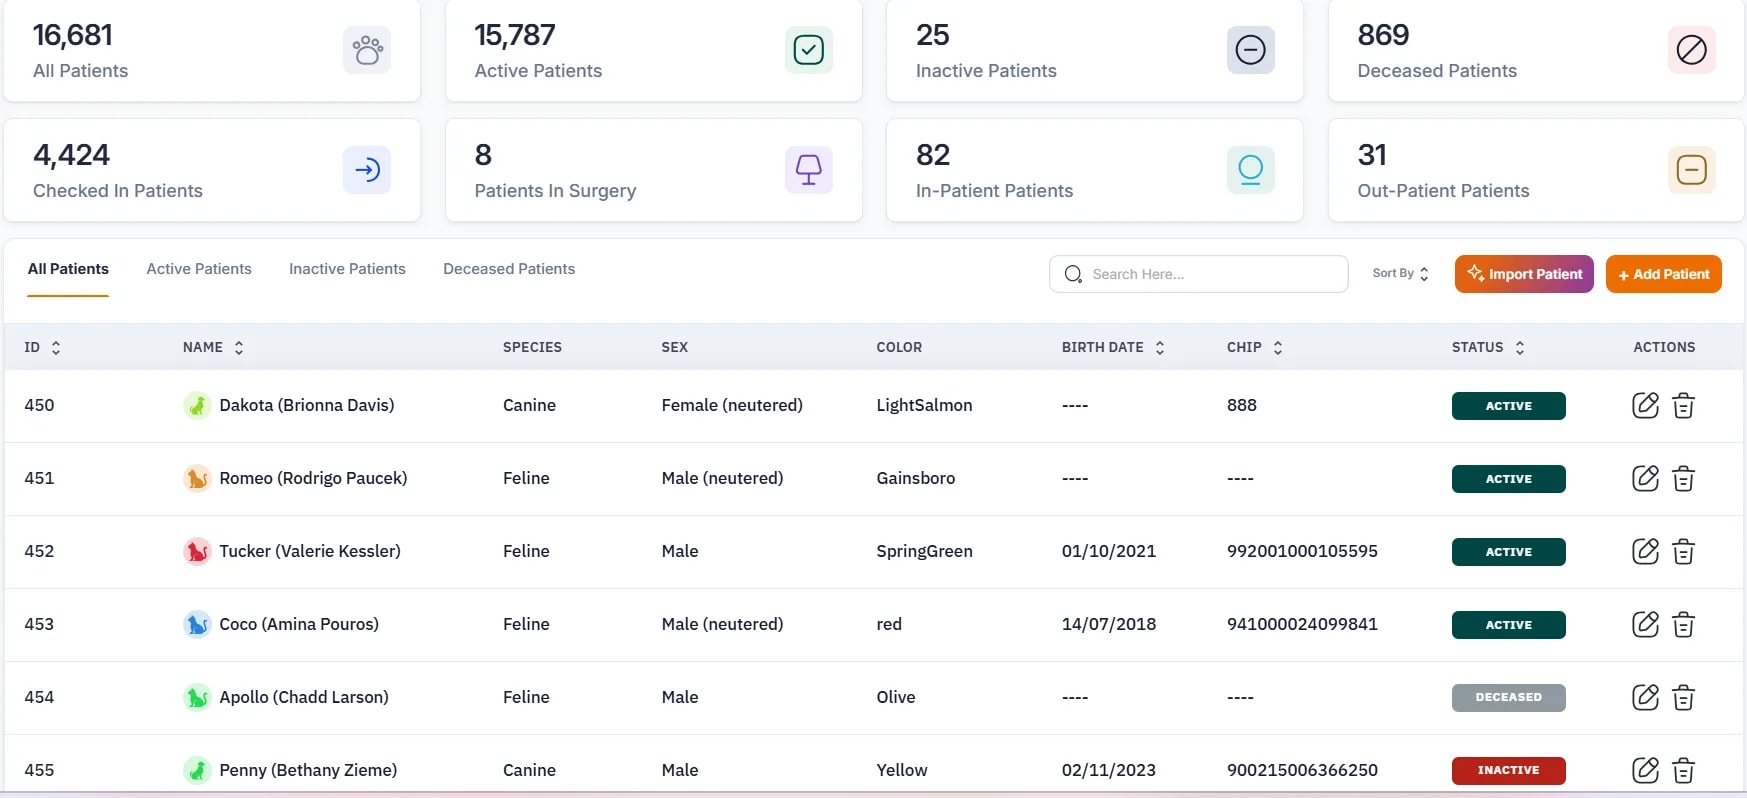
Task: Click the lamp icon on Patients In Surgery card
Action: [x=808, y=170]
